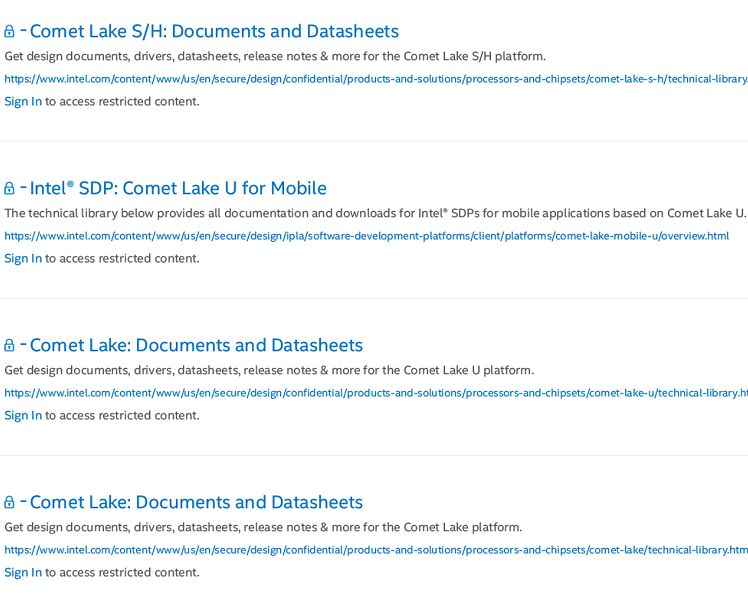
Task: Click lock icon beside Comet Lake S/H title
Action: pyautogui.click(x=9, y=31)
